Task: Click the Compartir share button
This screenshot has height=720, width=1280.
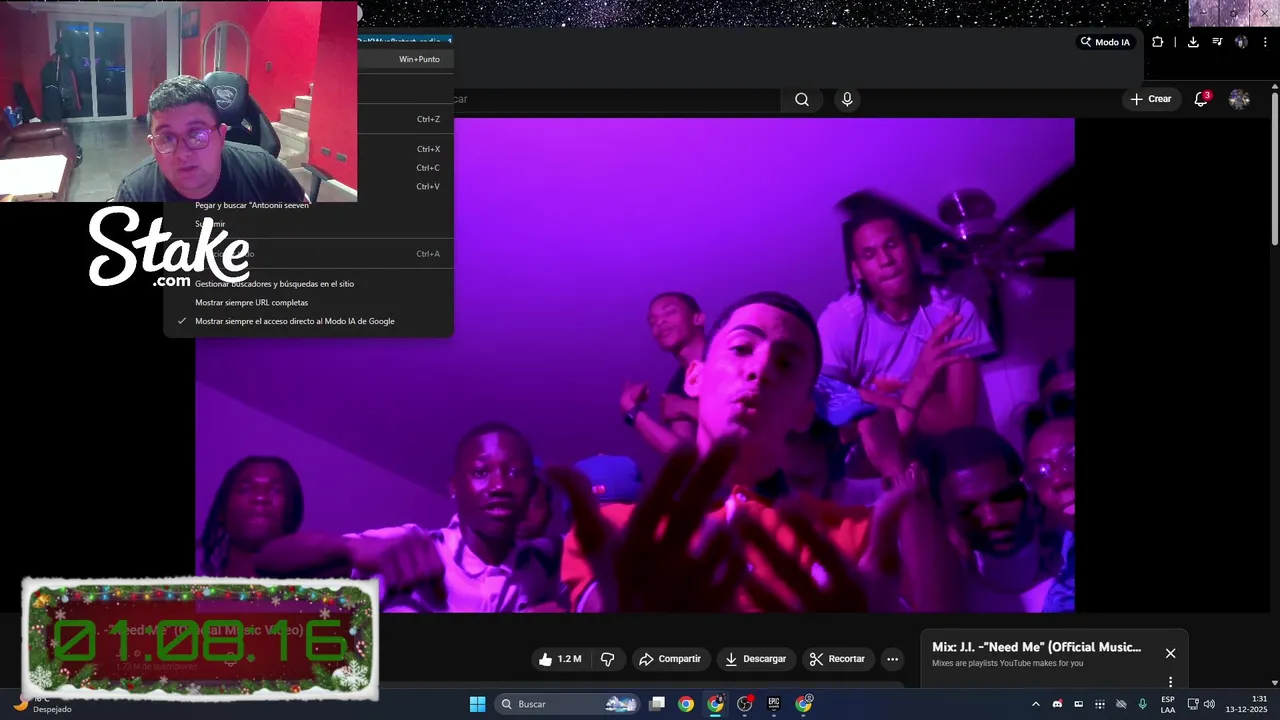Action: (670, 659)
